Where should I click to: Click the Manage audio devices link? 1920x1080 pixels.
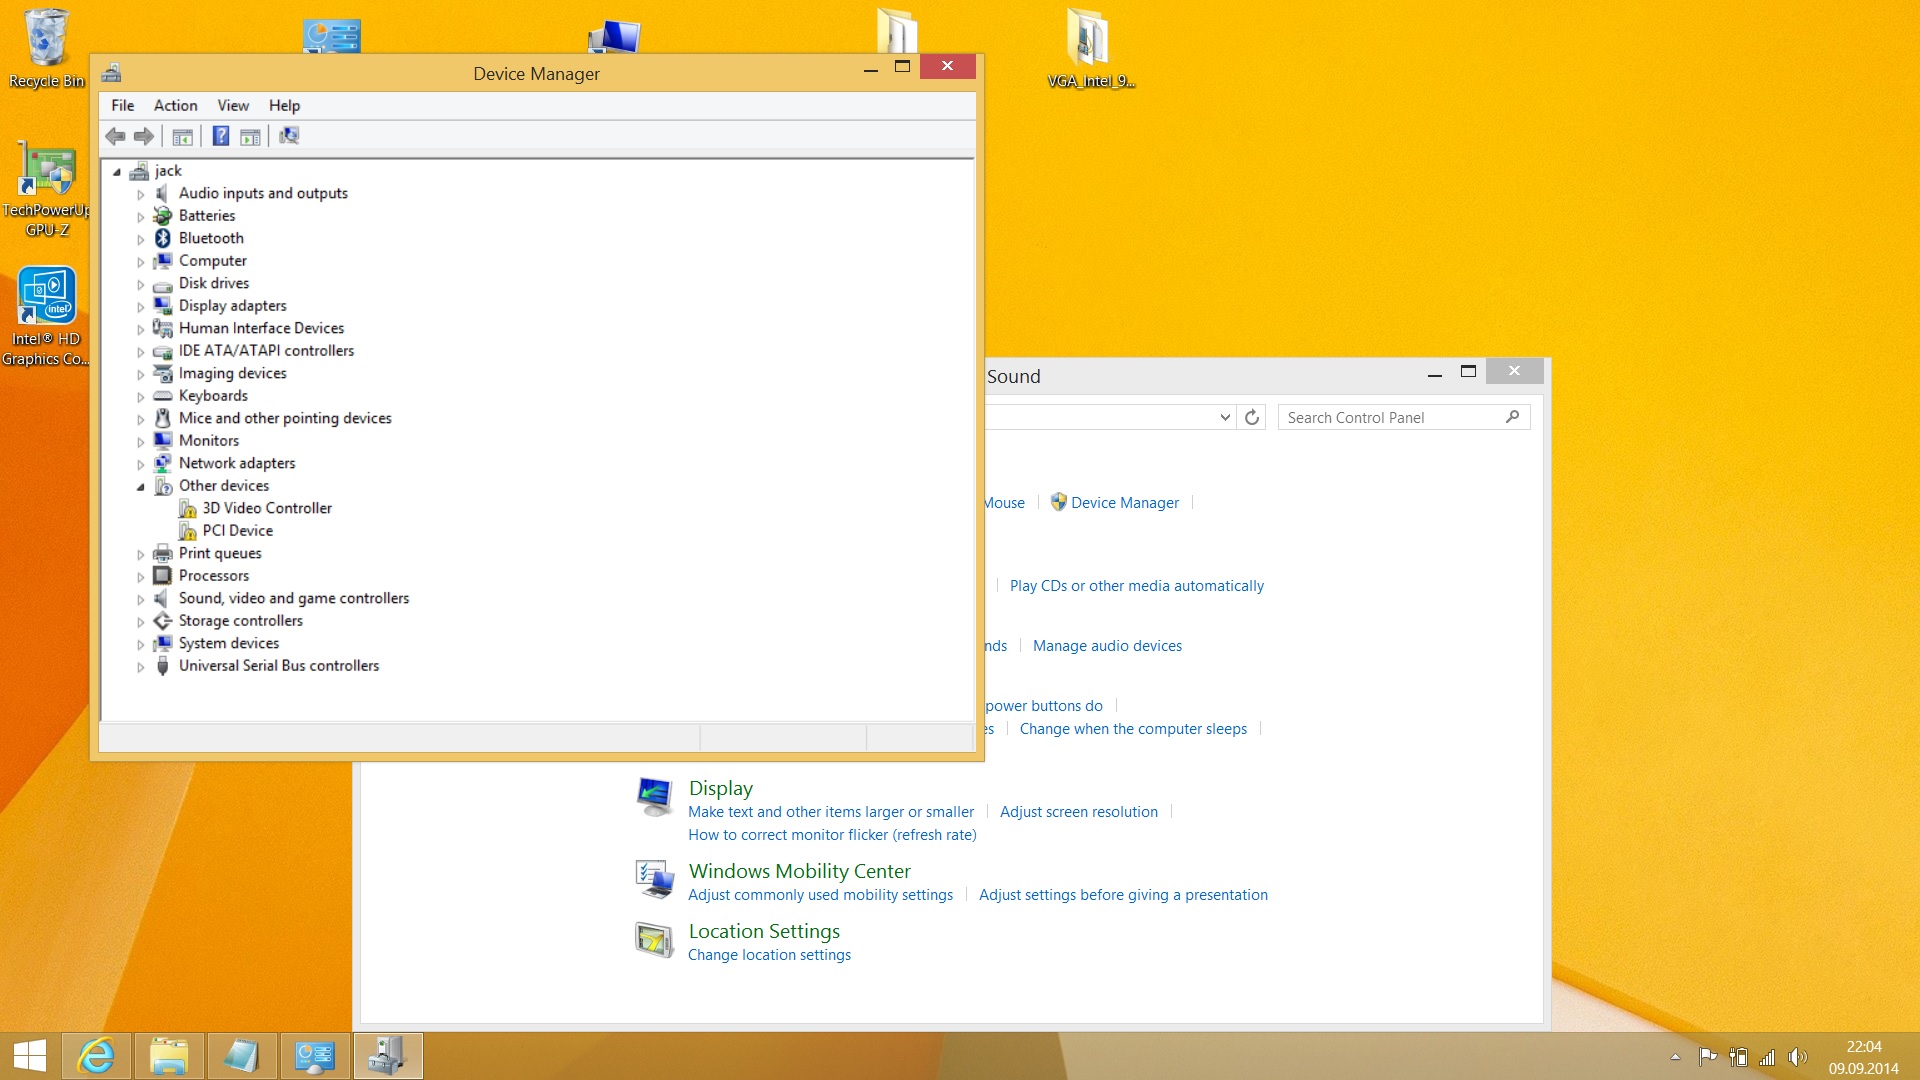pos(1107,646)
